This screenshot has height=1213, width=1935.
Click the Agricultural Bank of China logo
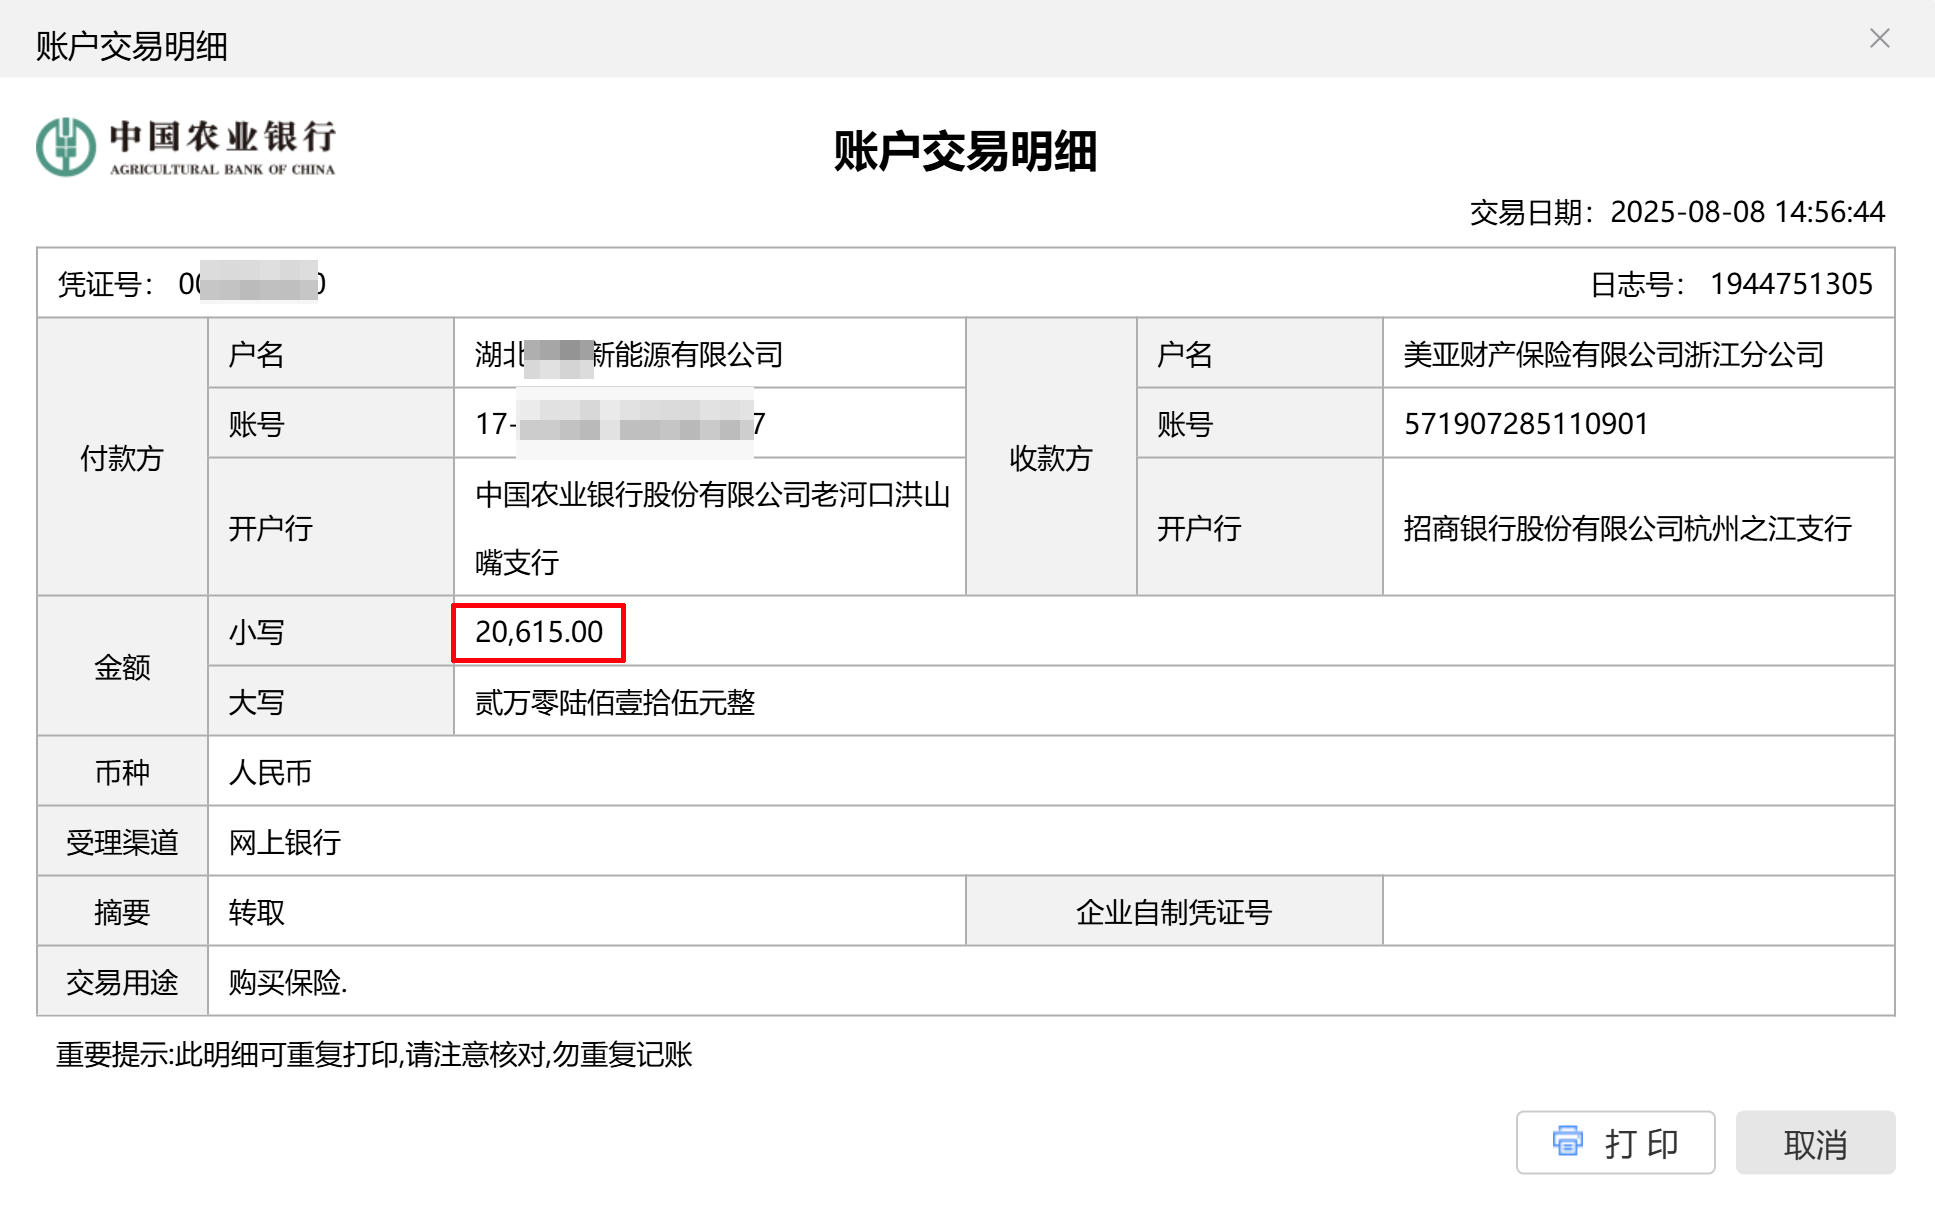click(186, 148)
